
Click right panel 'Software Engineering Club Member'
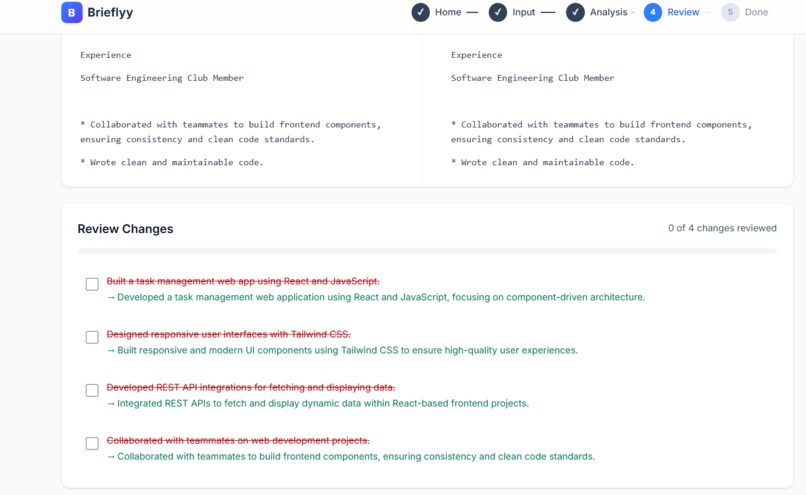[533, 78]
